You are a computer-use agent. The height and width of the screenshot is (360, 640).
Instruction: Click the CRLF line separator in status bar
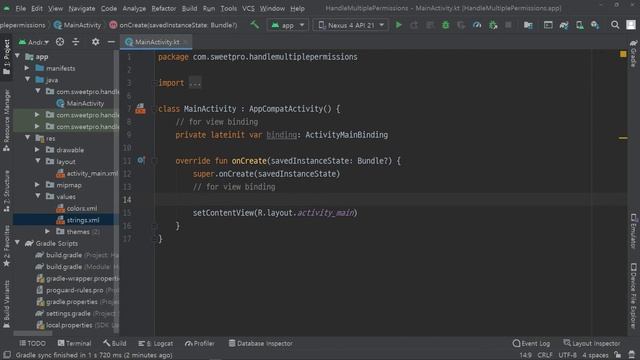tap(545, 355)
